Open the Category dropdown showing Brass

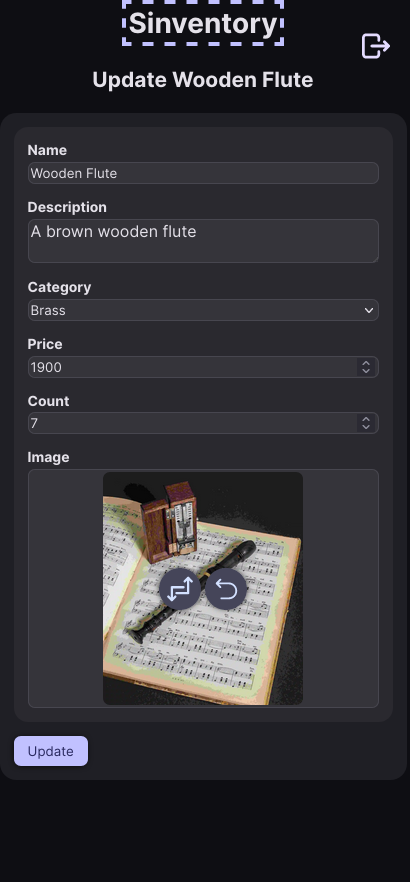click(x=203, y=310)
